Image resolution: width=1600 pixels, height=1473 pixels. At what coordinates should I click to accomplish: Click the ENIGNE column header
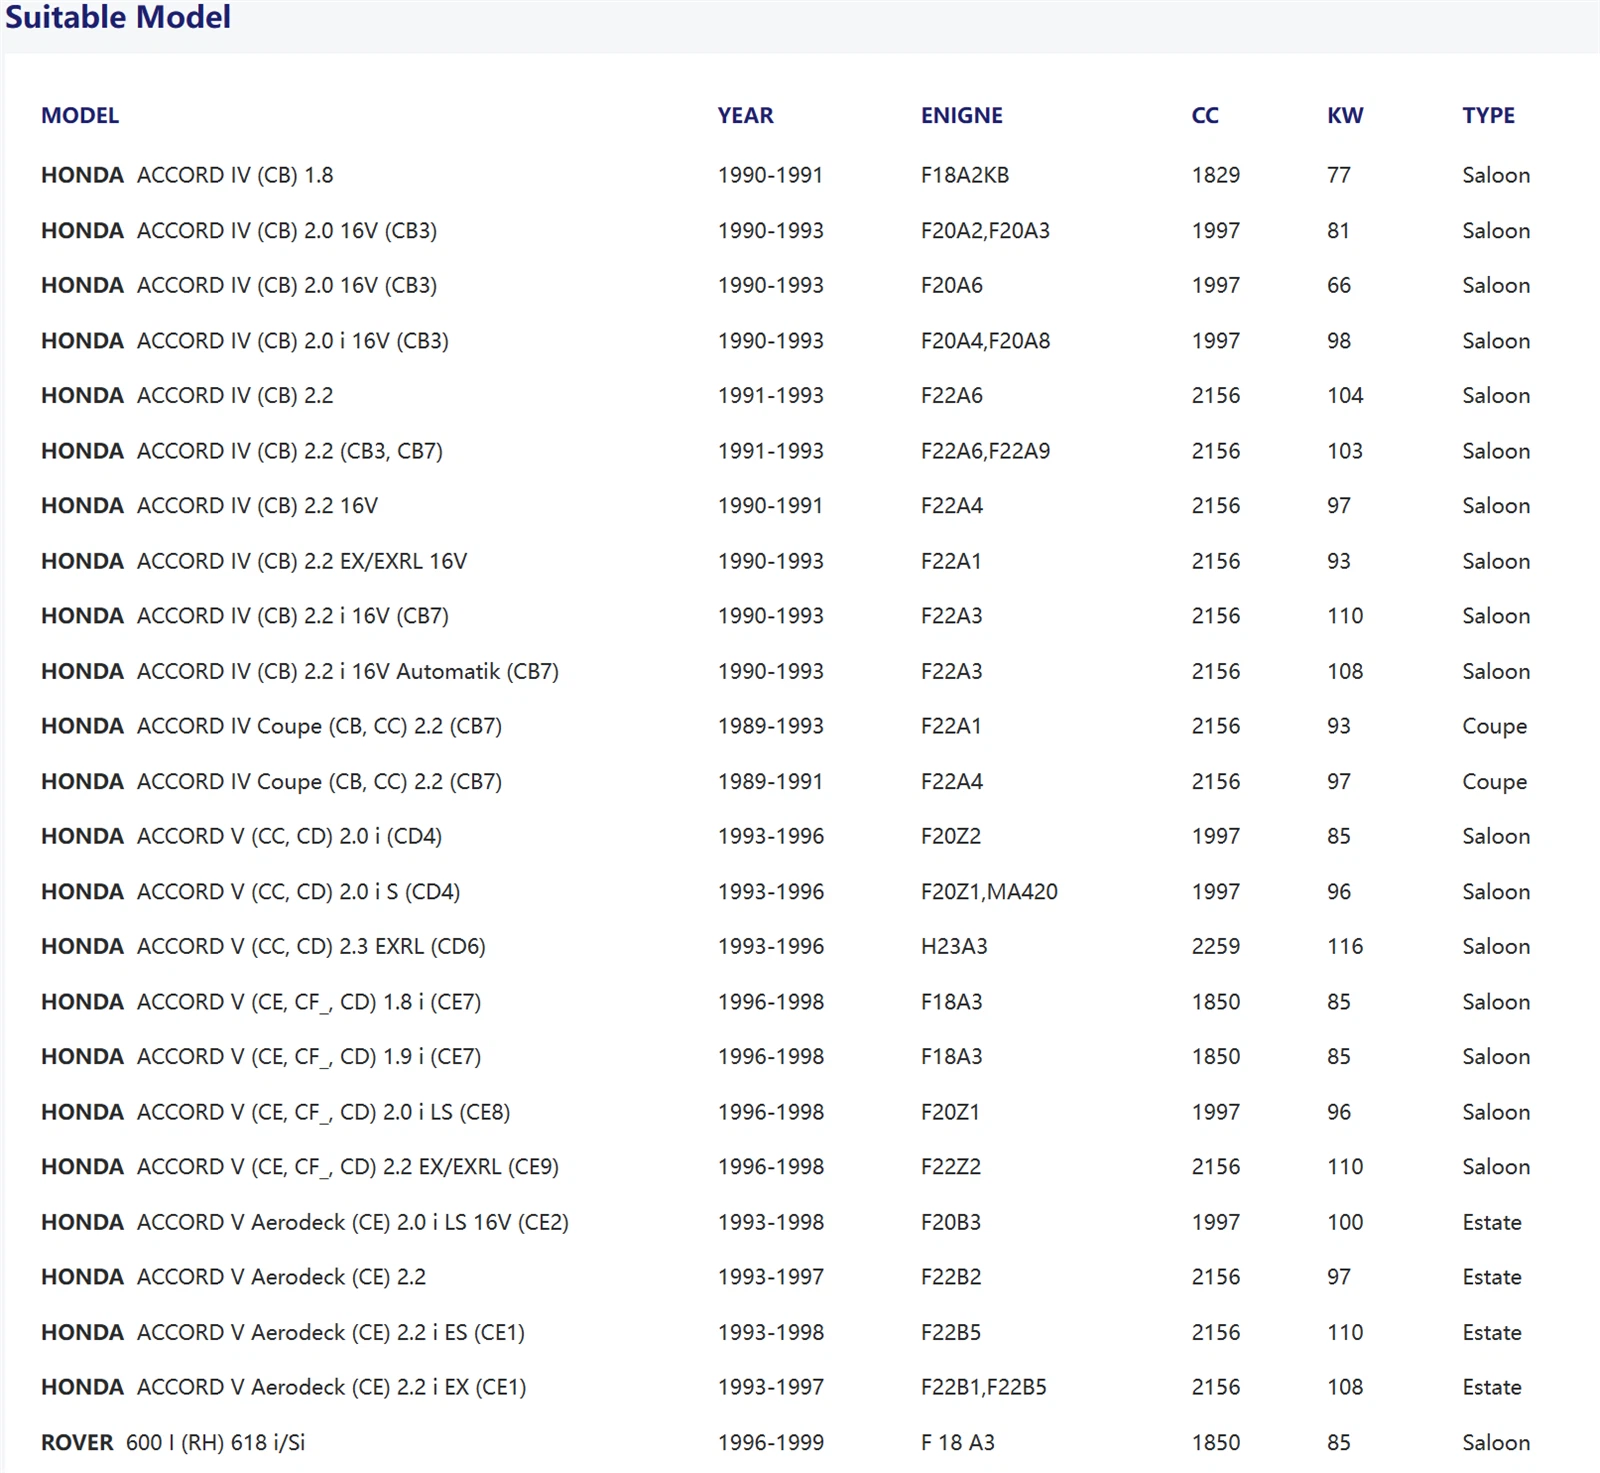click(x=961, y=115)
